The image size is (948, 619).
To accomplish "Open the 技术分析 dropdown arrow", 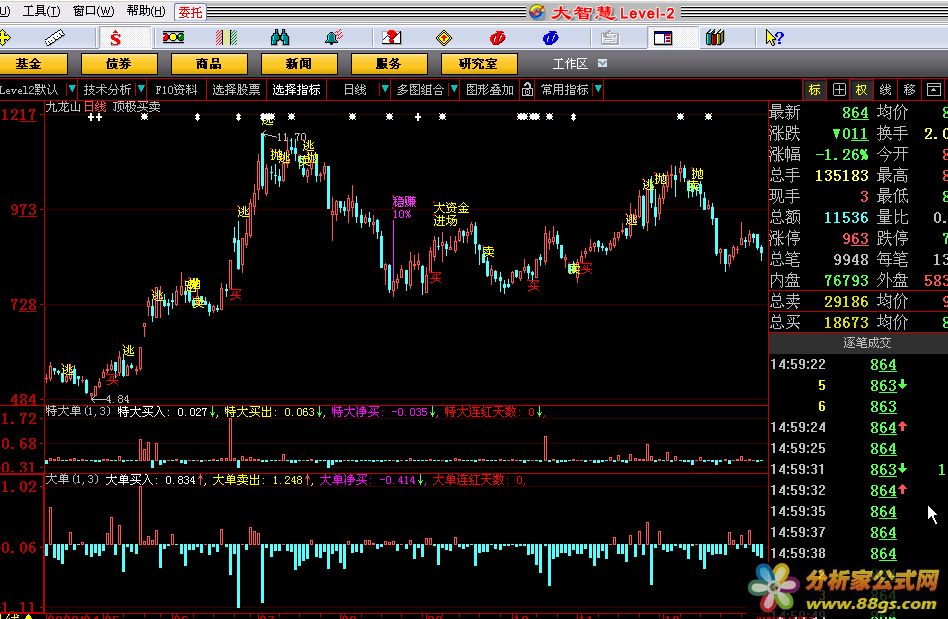I will 141,89.
